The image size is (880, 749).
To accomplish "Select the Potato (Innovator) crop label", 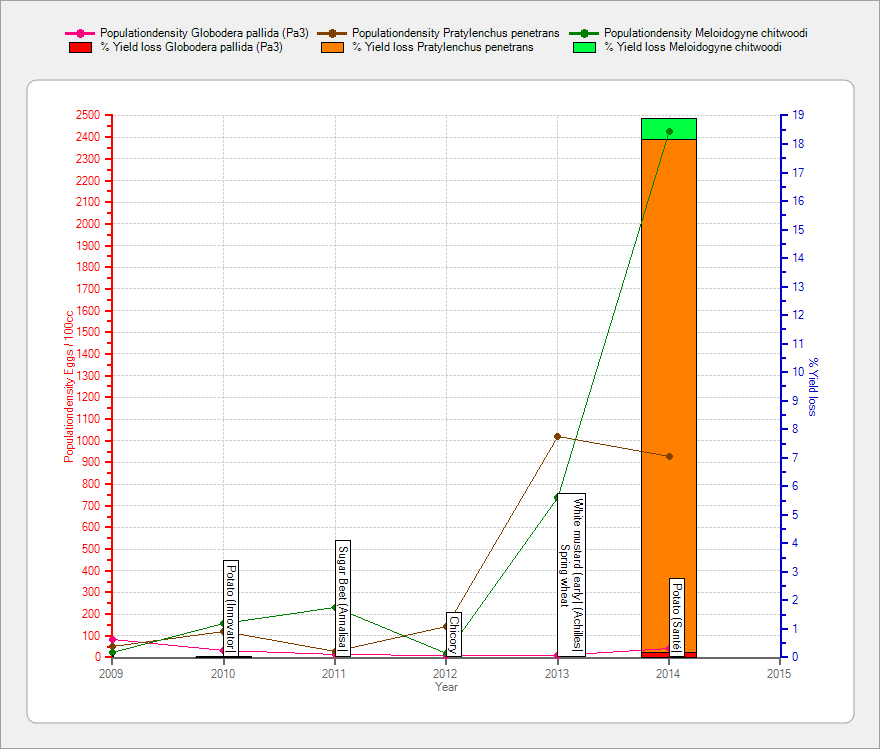I will click(x=231, y=607).
